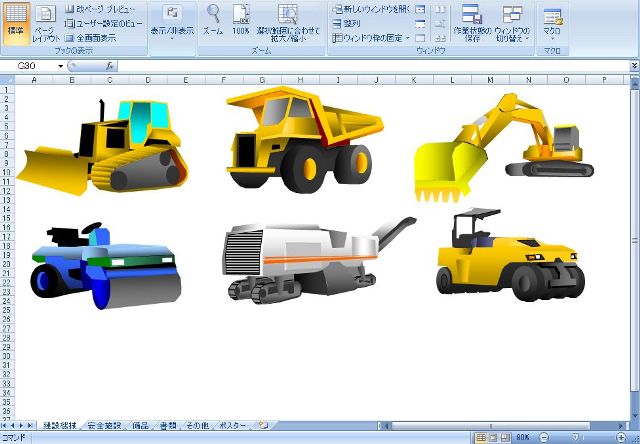Go to first sheet with tab arrow
The image size is (640, 444).
tap(4, 426)
